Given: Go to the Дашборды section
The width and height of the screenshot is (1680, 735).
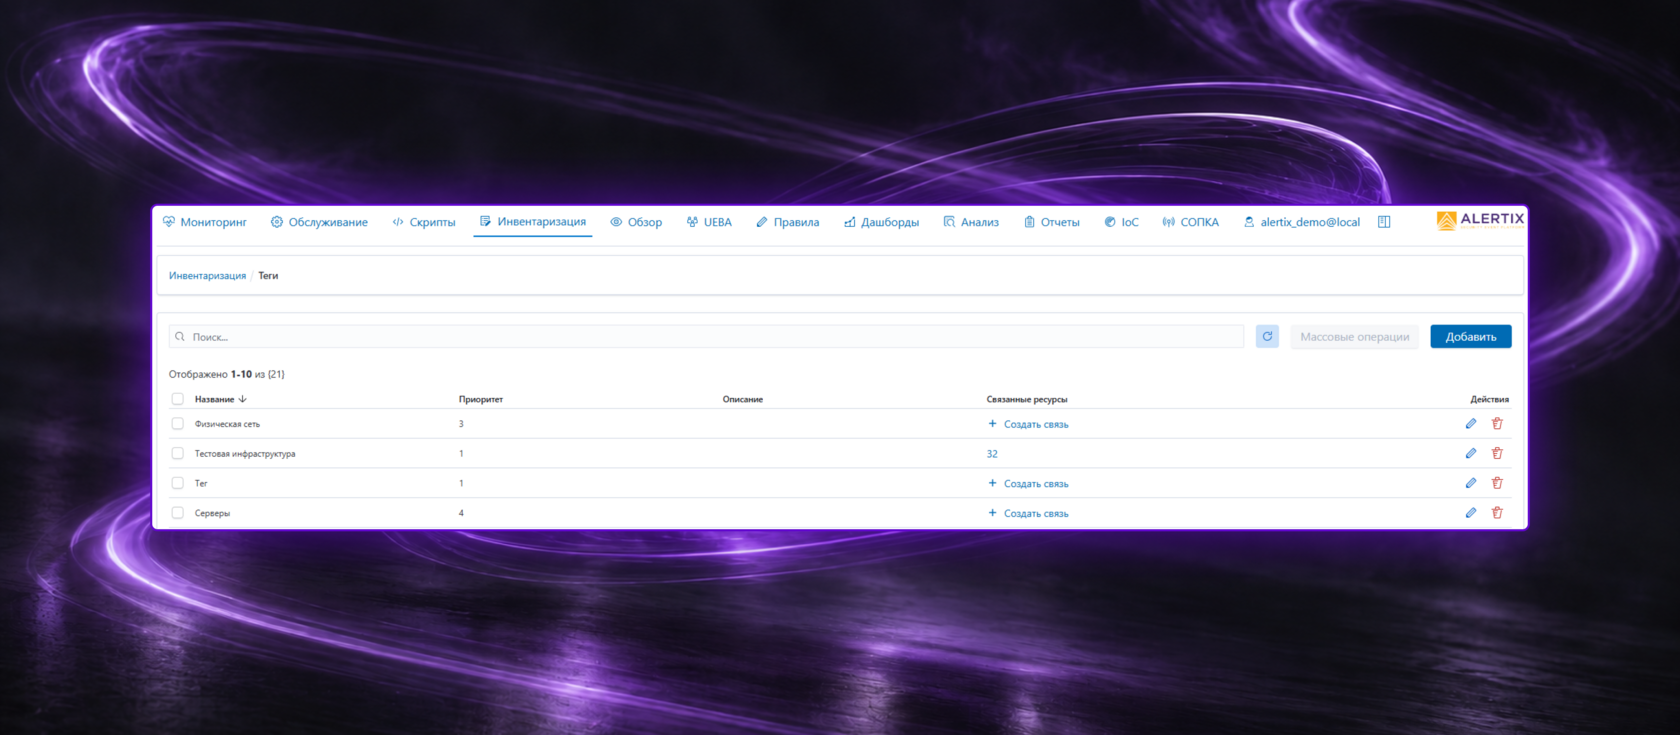Looking at the screenshot, I should [x=881, y=222].
